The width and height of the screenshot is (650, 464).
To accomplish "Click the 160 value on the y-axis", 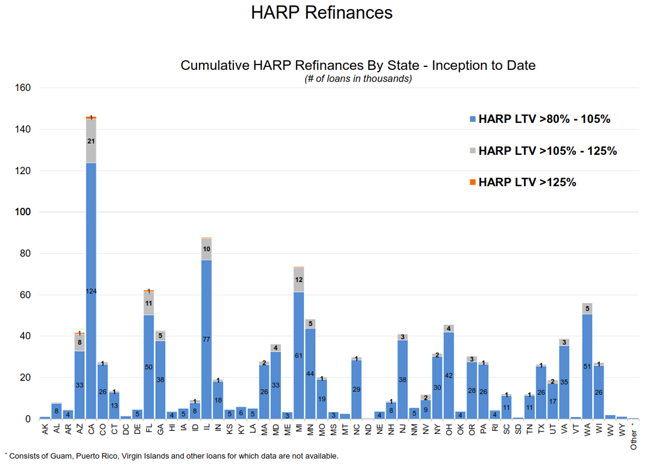I will [21, 88].
